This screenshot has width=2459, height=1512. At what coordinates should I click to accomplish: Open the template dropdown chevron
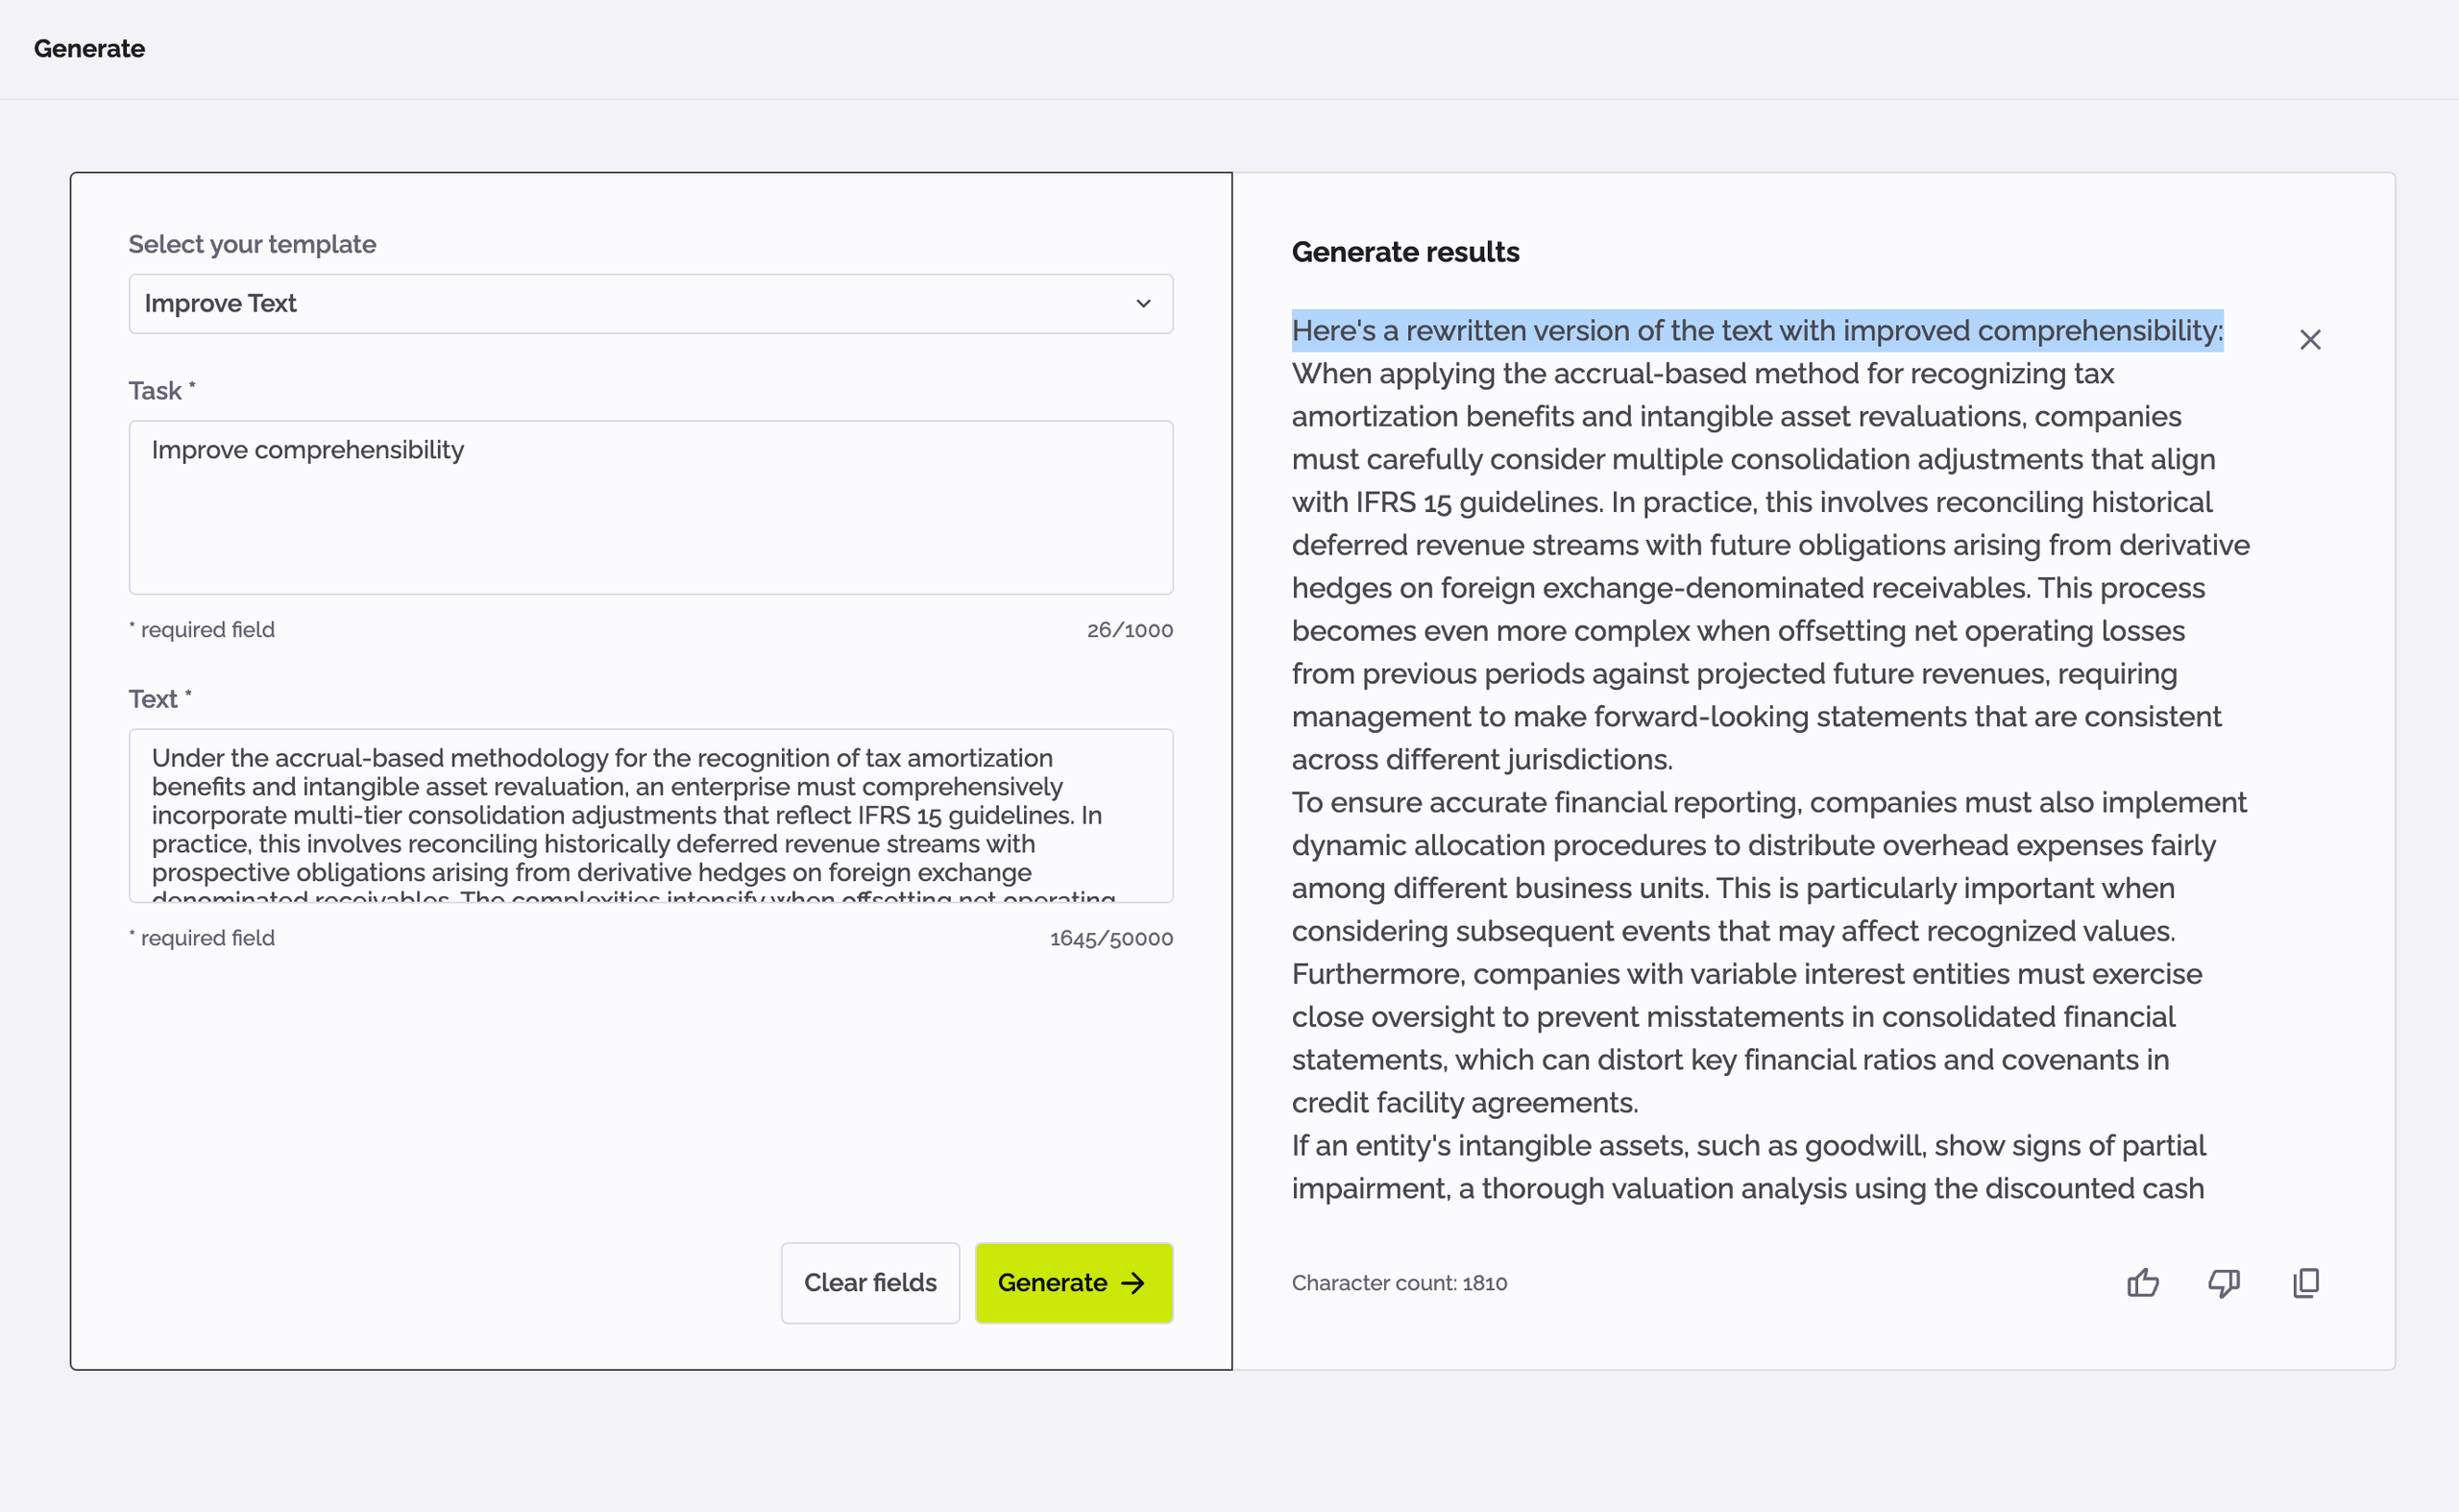tap(1143, 303)
